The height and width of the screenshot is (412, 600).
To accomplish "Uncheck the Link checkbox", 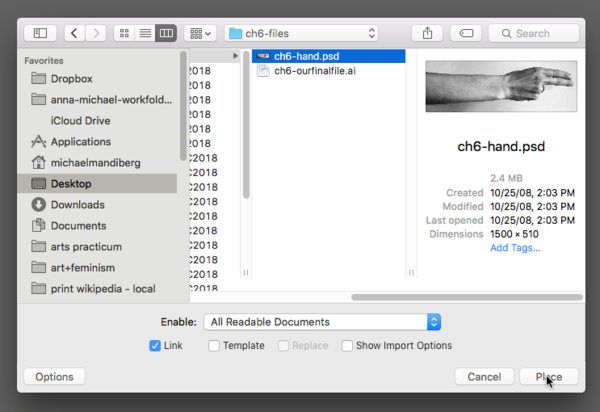I will tap(155, 346).
